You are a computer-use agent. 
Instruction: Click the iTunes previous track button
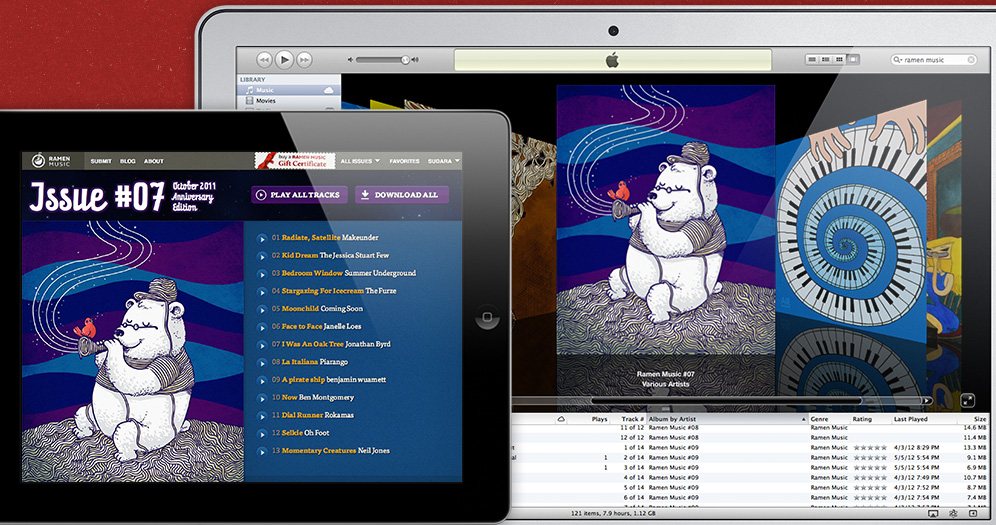pyautogui.click(x=264, y=60)
